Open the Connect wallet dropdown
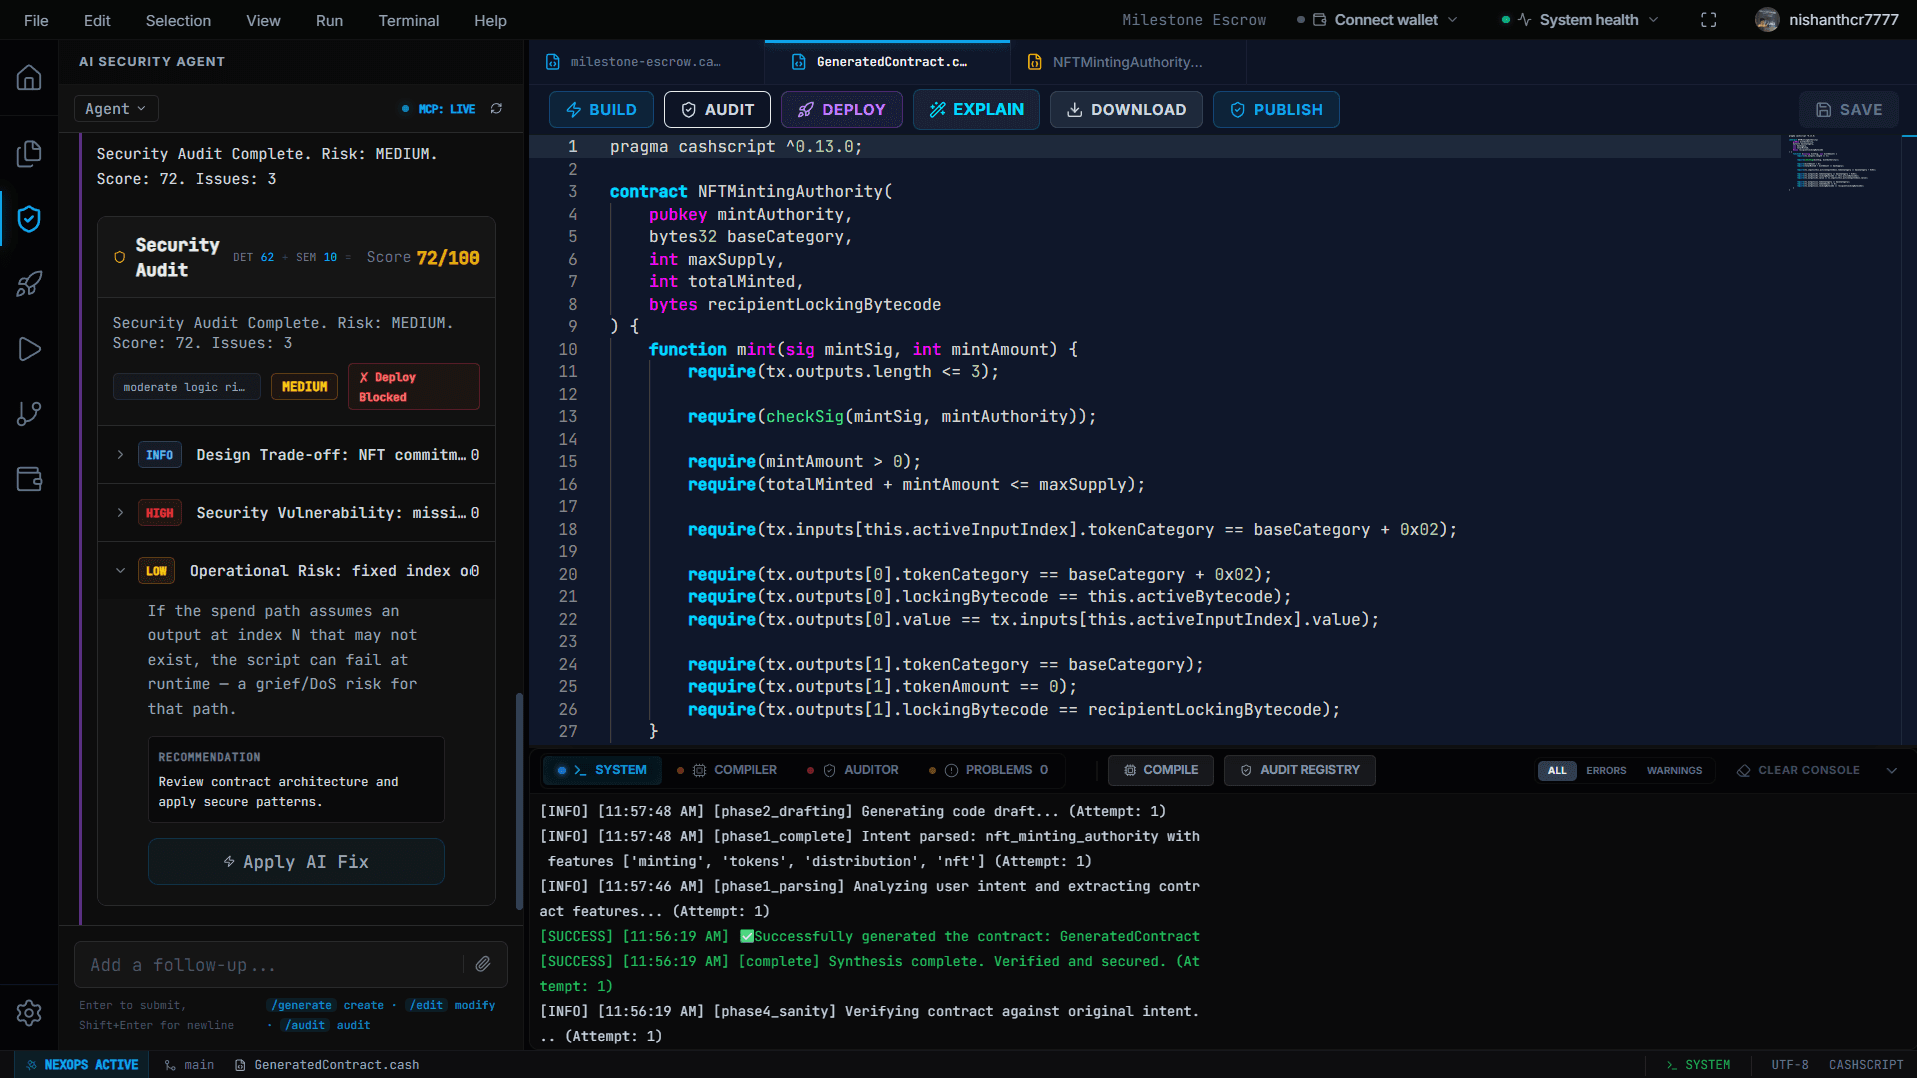 [1378, 20]
